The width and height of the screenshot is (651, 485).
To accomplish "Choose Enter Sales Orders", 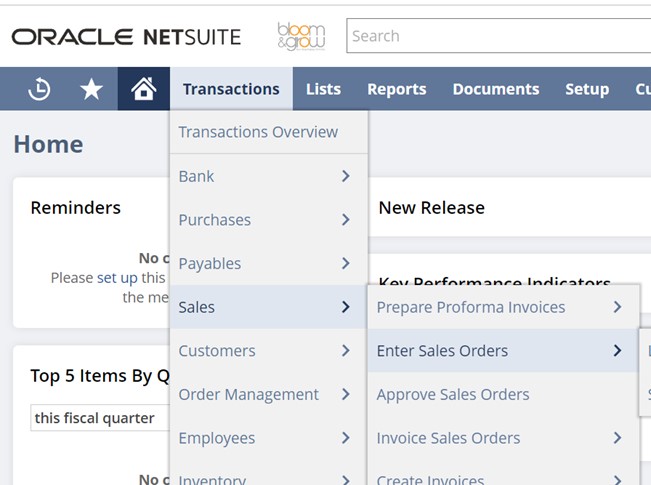I will tap(442, 351).
